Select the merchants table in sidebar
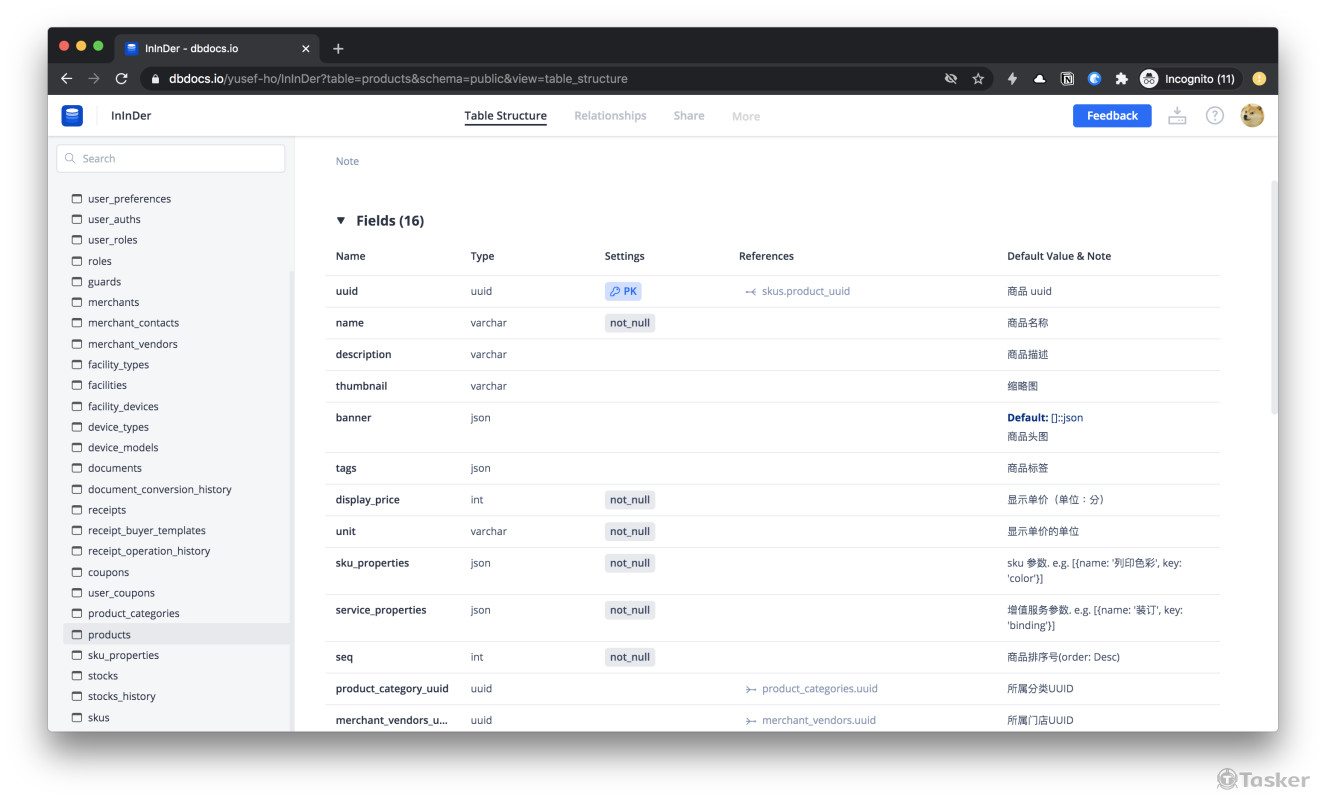1326x800 pixels. pos(113,302)
